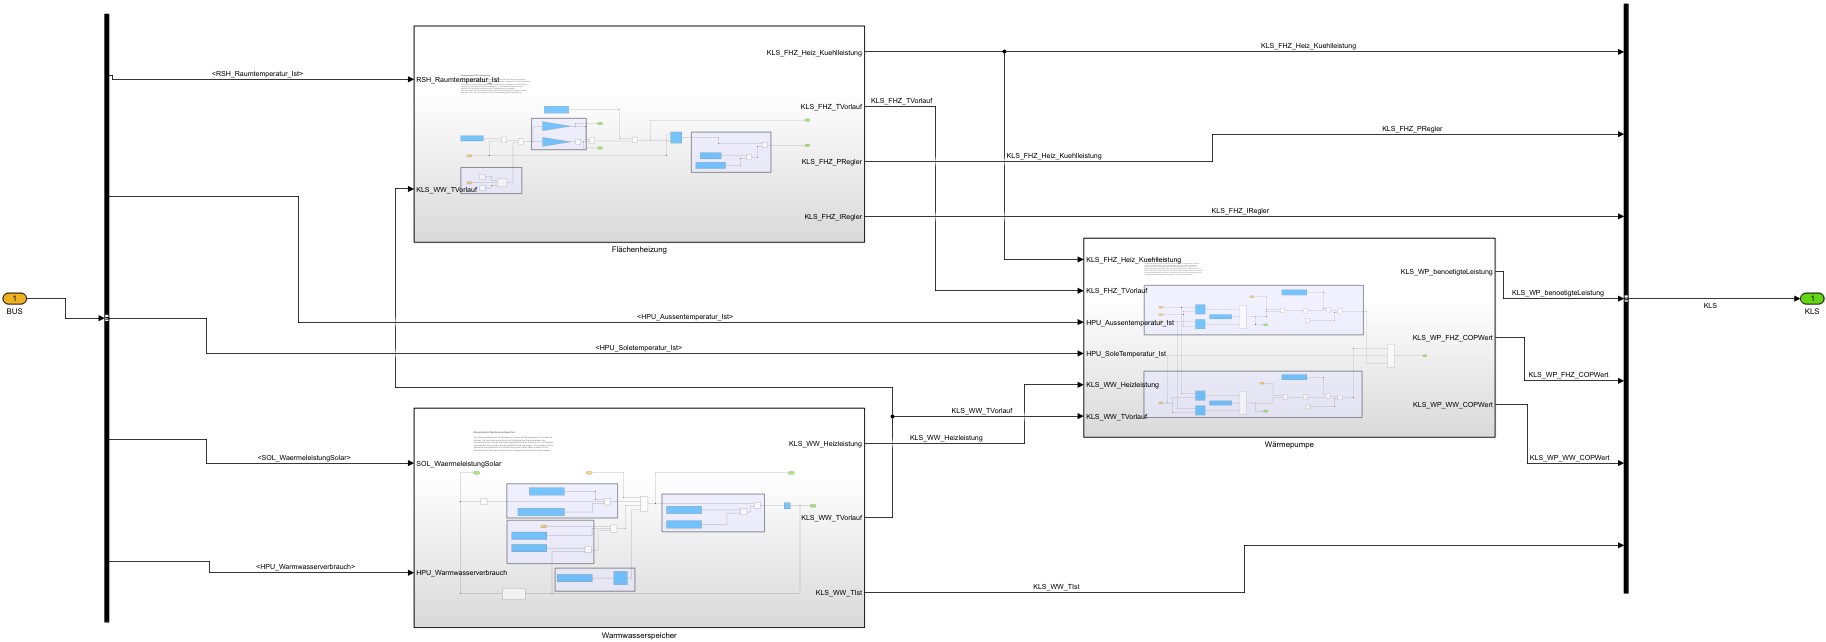This screenshot has height=642, width=1826.
Task: Click the <RSH_Raumtemperatur_Ist> signal label
Action: click(x=257, y=73)
